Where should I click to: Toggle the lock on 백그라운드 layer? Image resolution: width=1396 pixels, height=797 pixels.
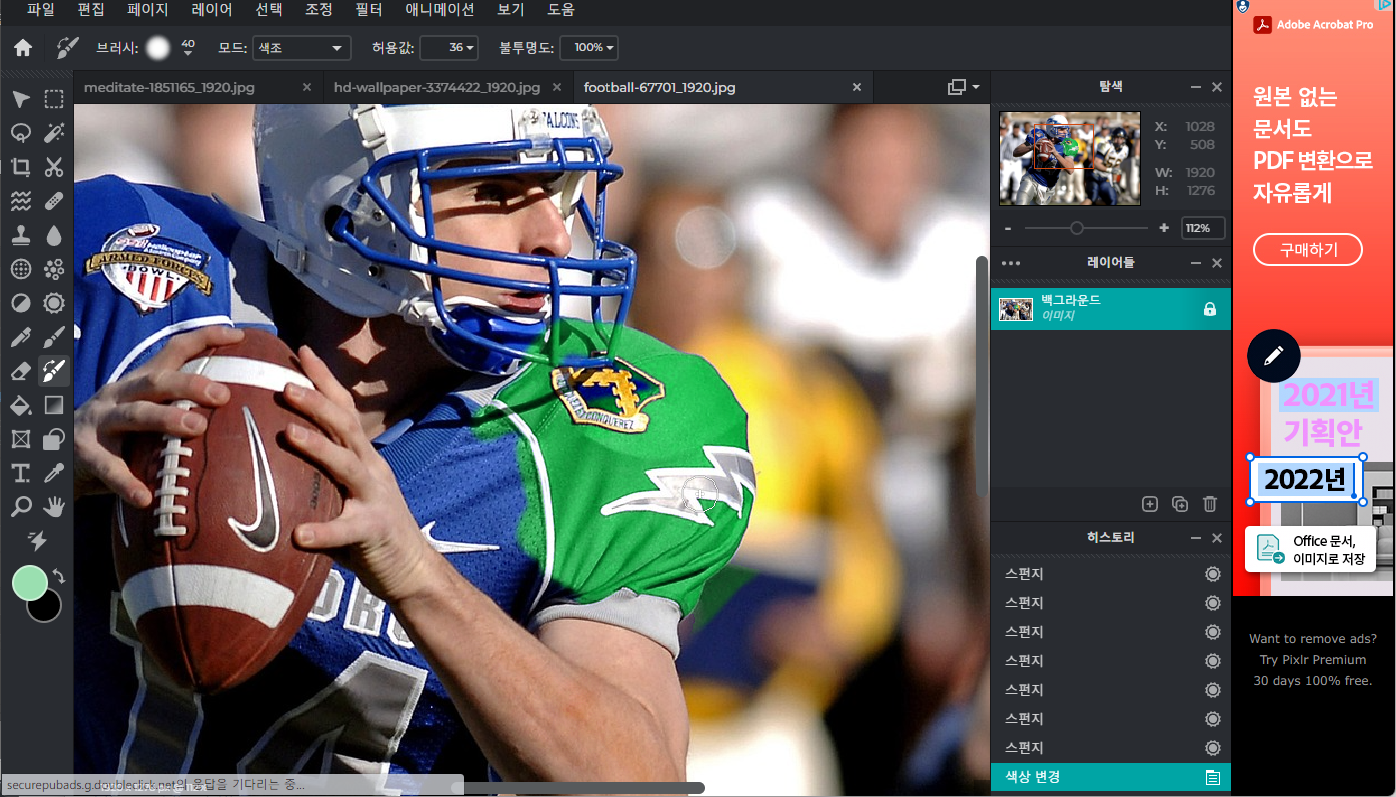(1209, 309)
